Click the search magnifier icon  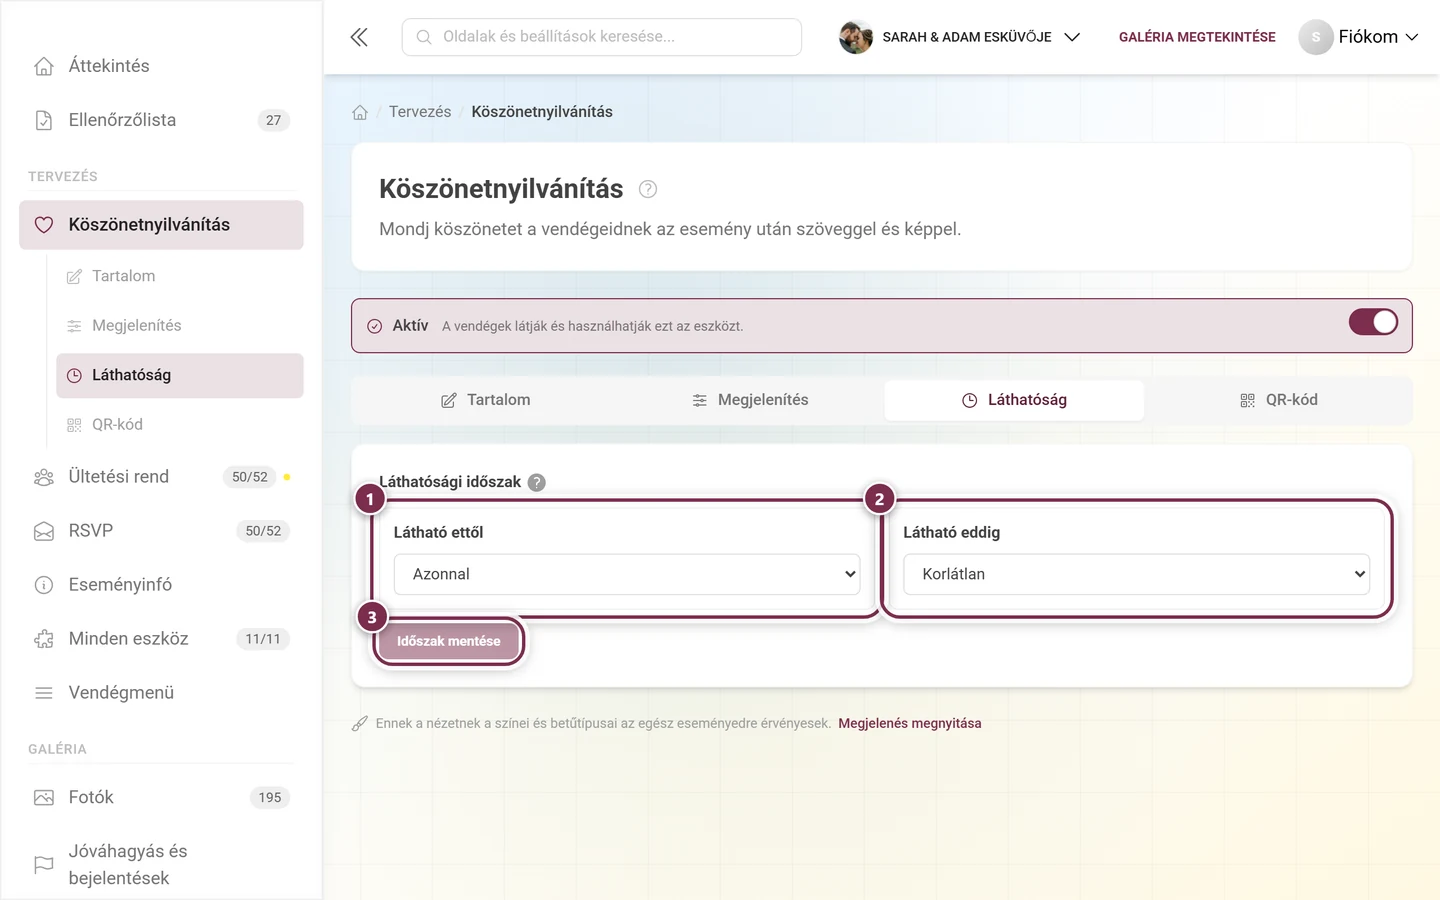pos(424,37)
